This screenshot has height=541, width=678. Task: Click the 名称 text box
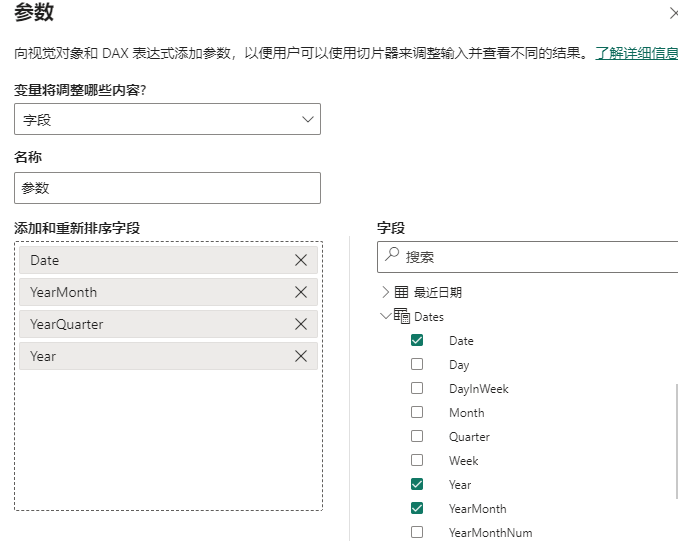167,188
